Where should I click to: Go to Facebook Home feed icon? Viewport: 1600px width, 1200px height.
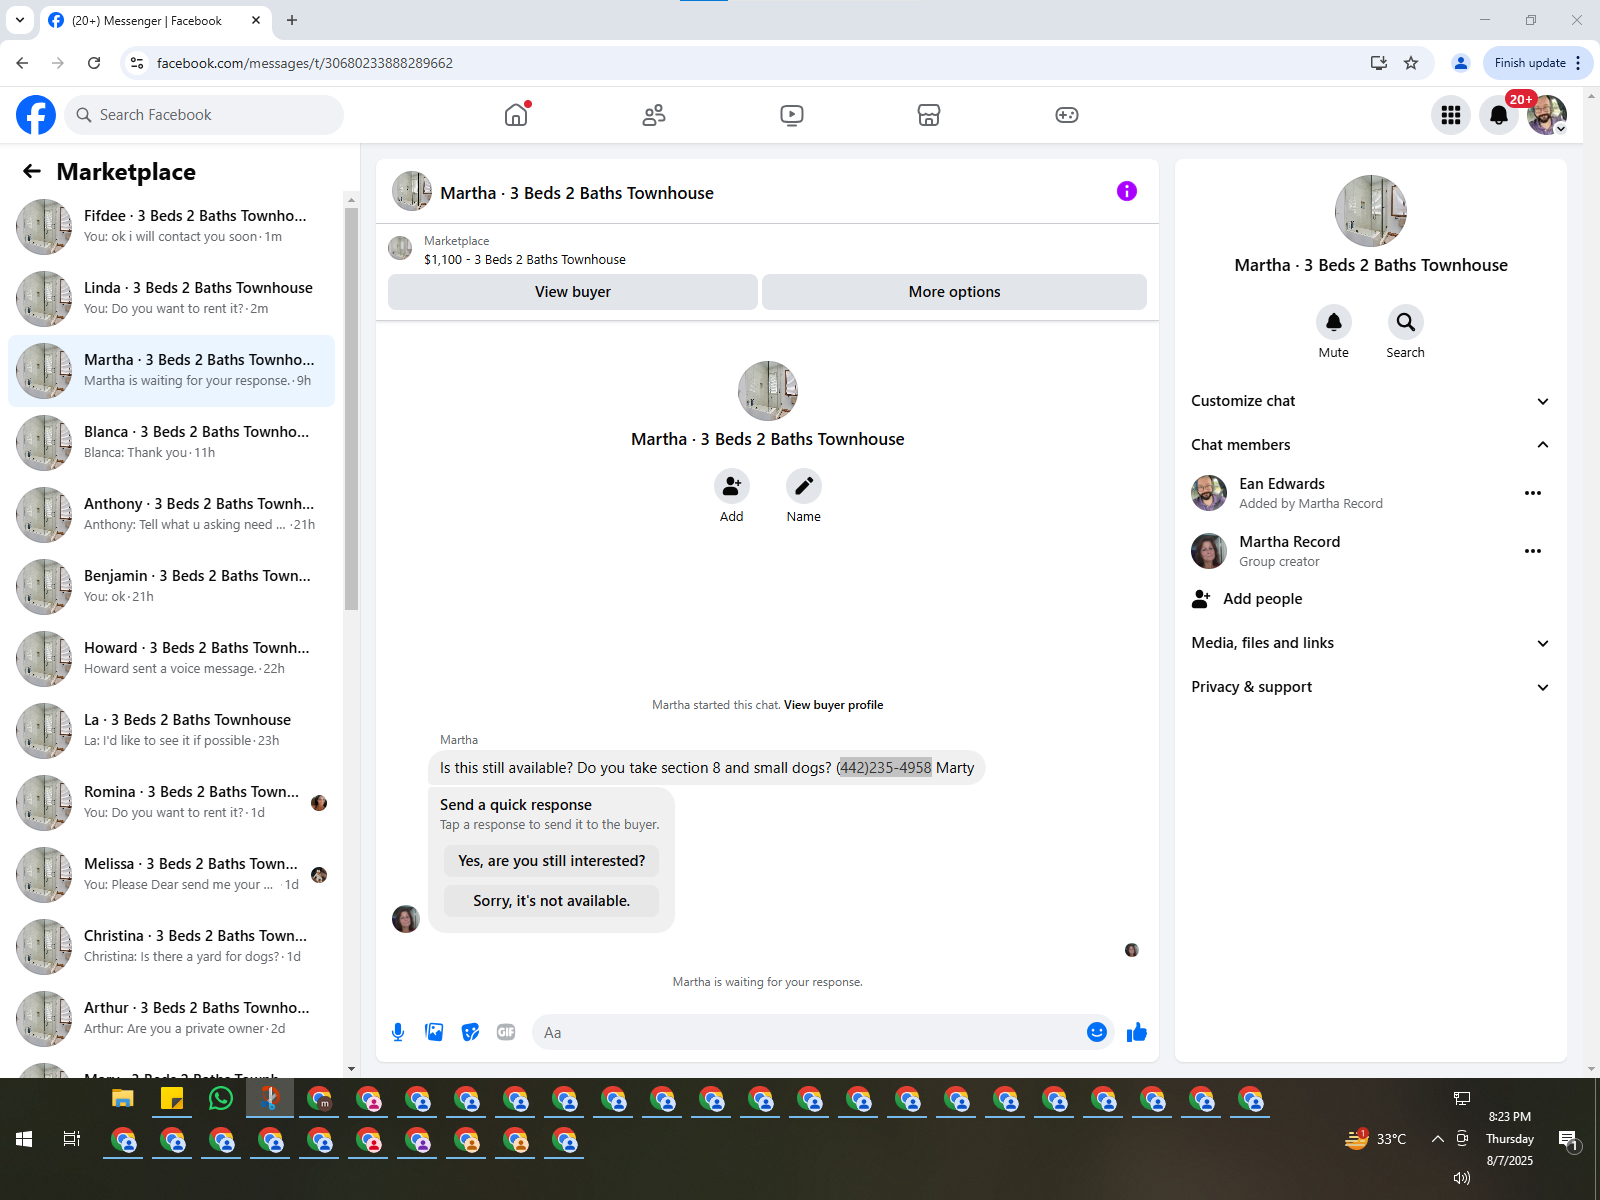click(516, 115)
